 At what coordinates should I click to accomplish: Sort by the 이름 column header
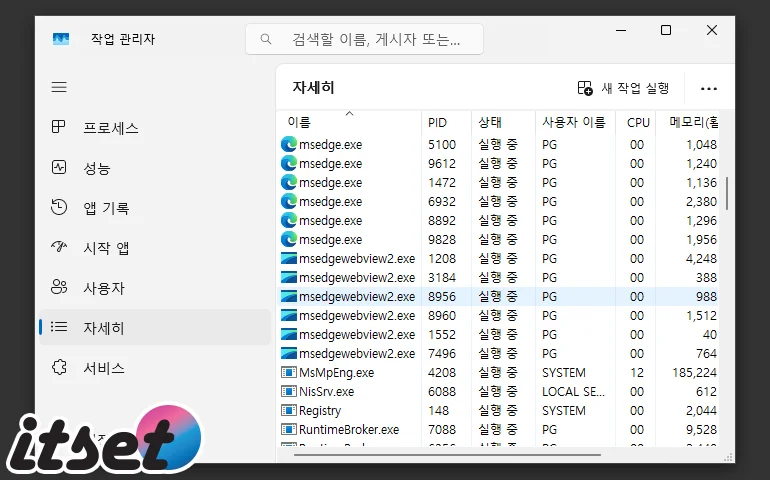[349, 122]
